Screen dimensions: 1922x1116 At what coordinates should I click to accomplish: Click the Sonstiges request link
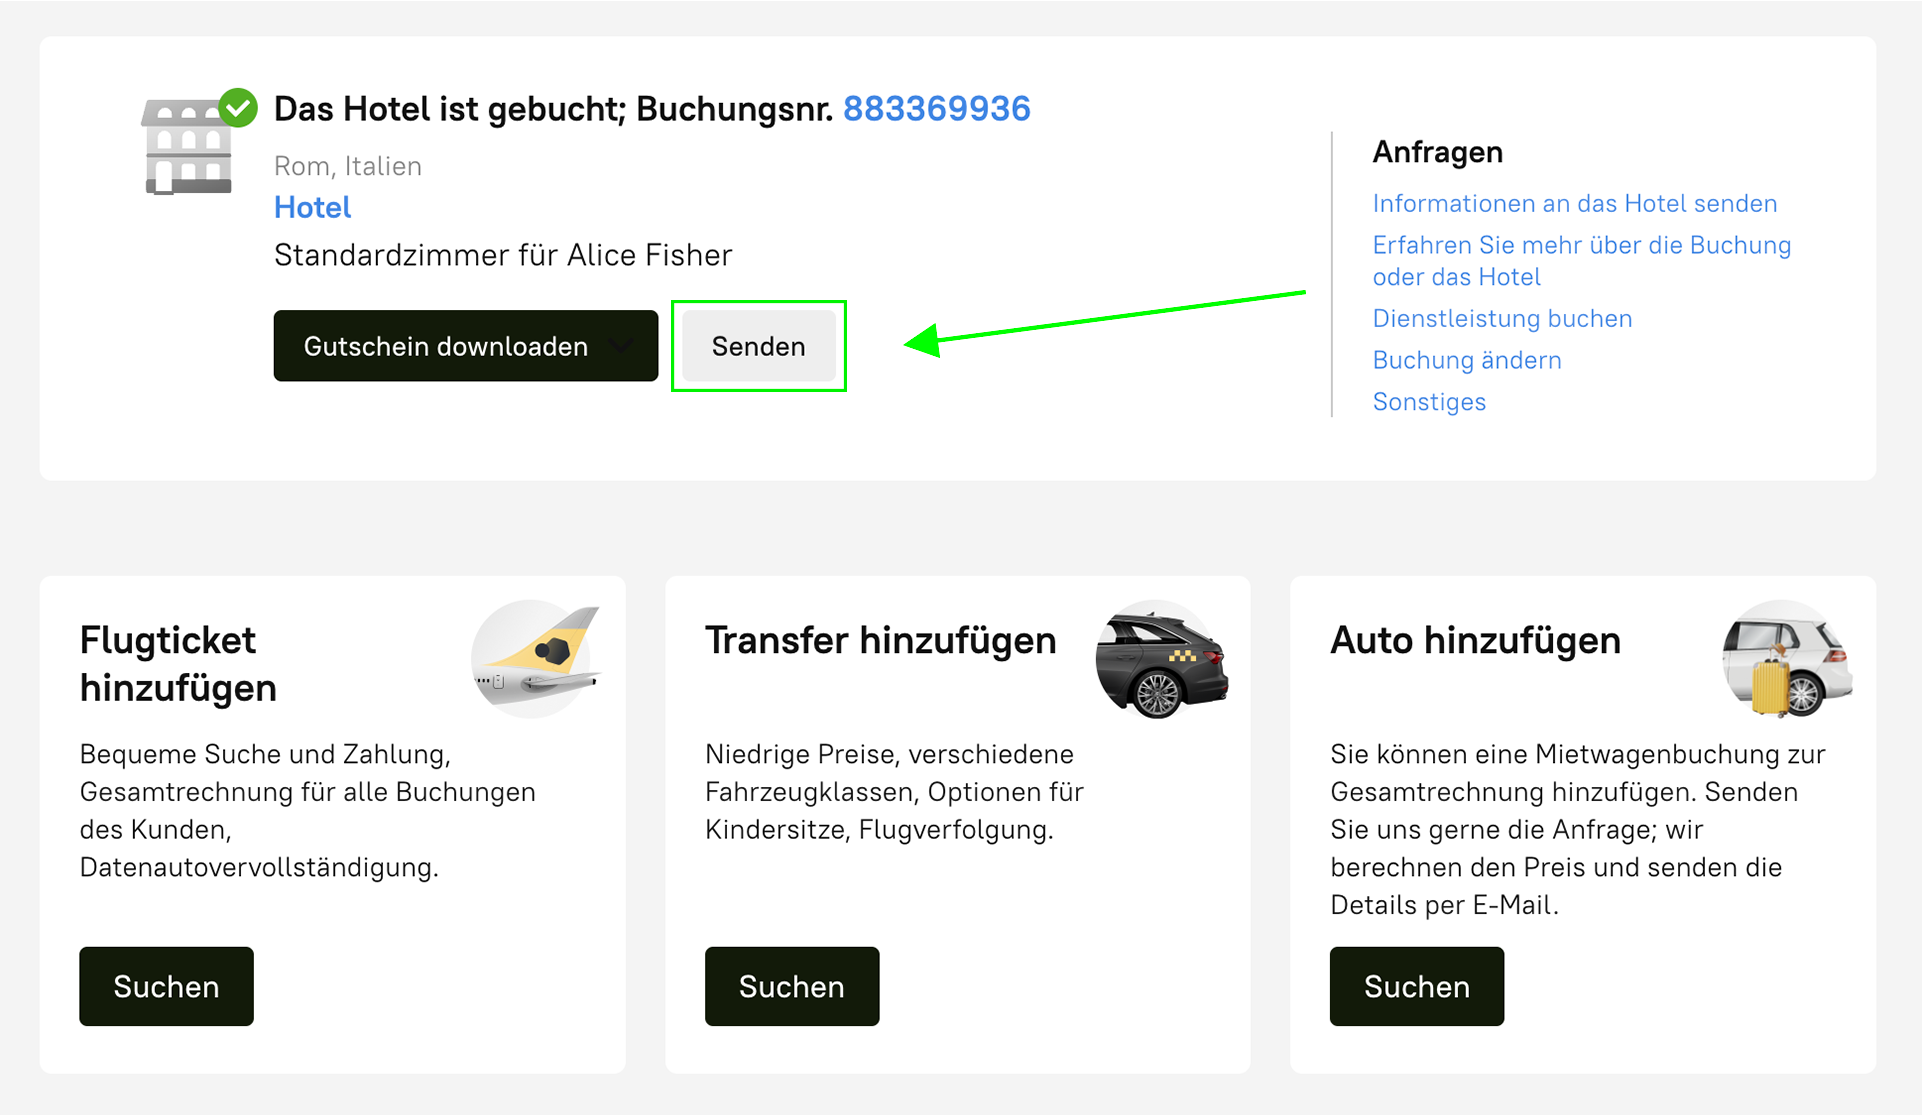tap(1429, 402)
